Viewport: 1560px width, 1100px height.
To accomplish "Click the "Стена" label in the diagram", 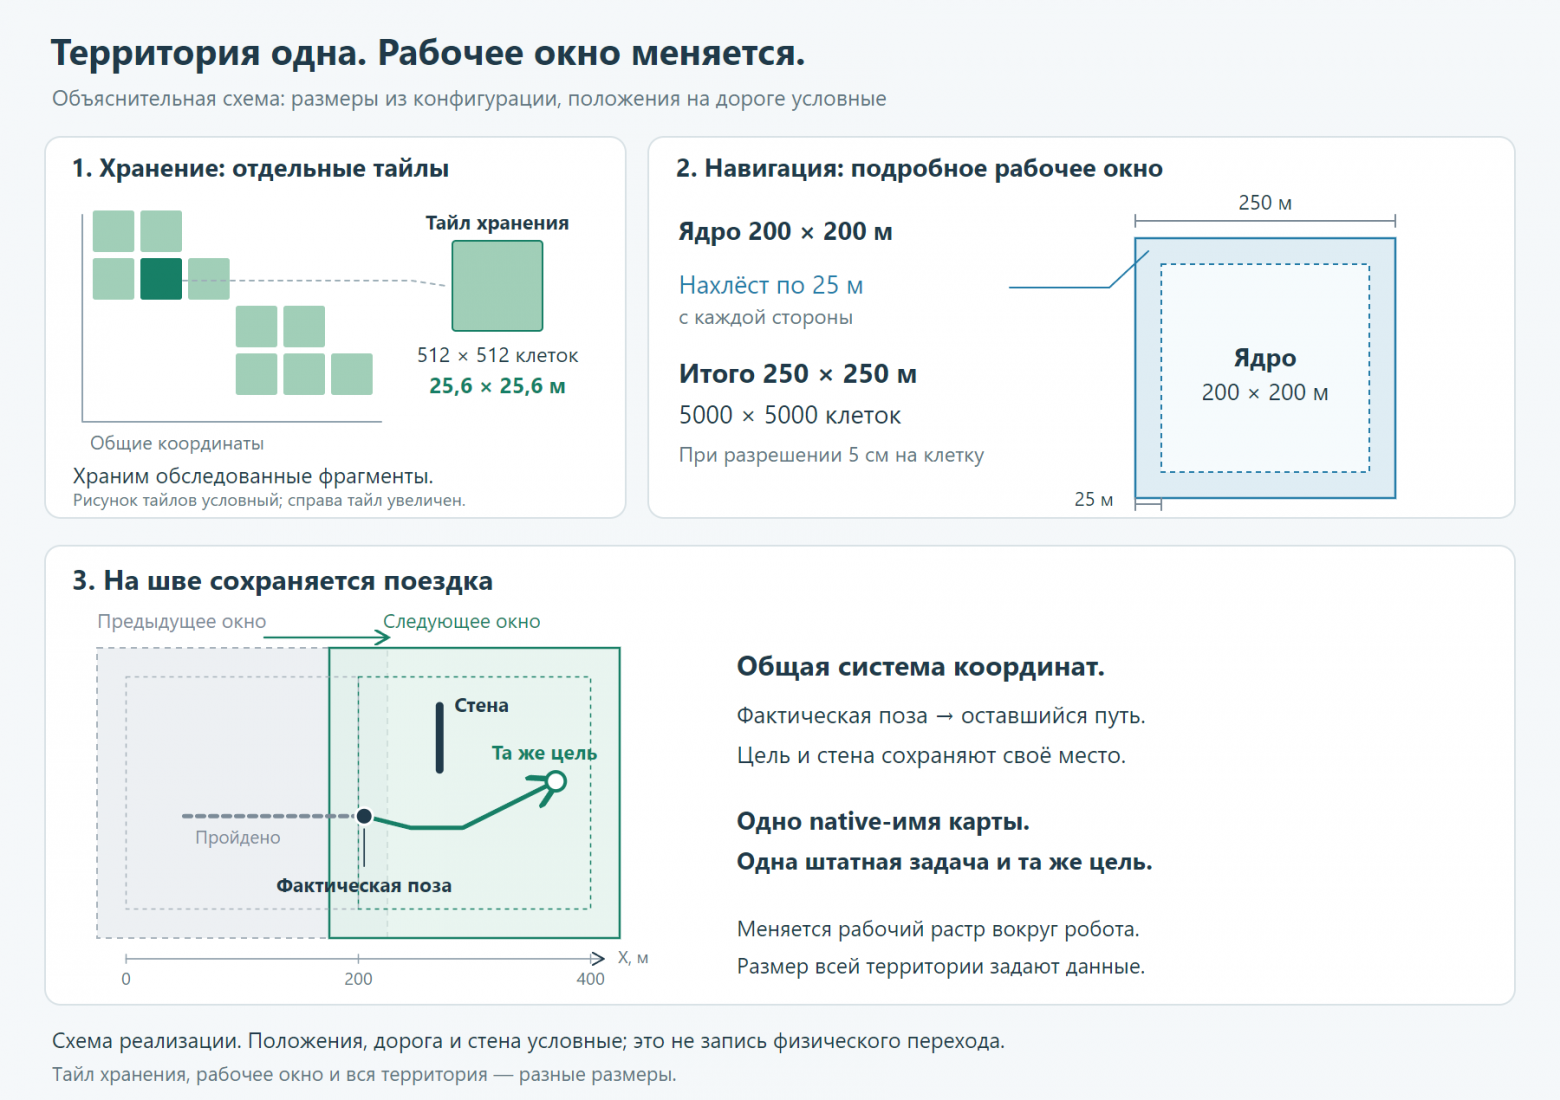I will pyautogui.click(x=482, y=705).
